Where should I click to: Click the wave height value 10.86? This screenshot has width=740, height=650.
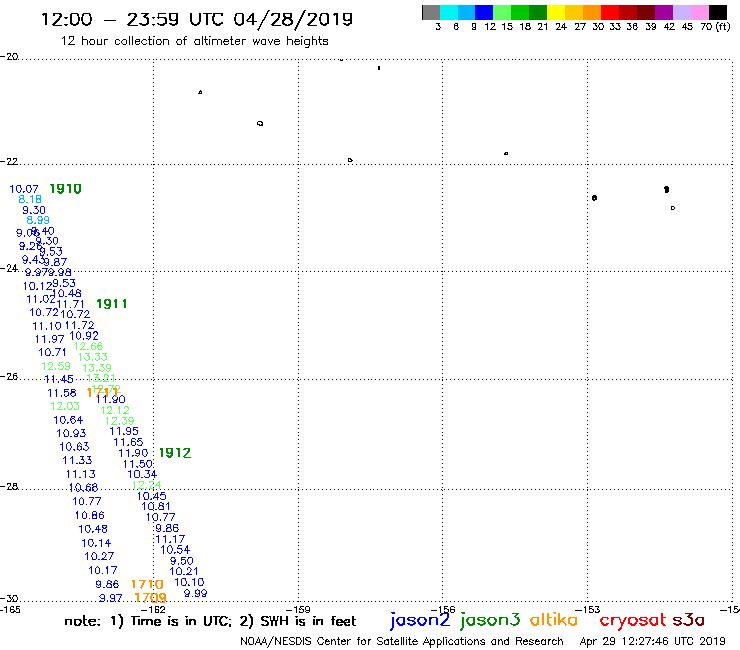pos(90,515)
